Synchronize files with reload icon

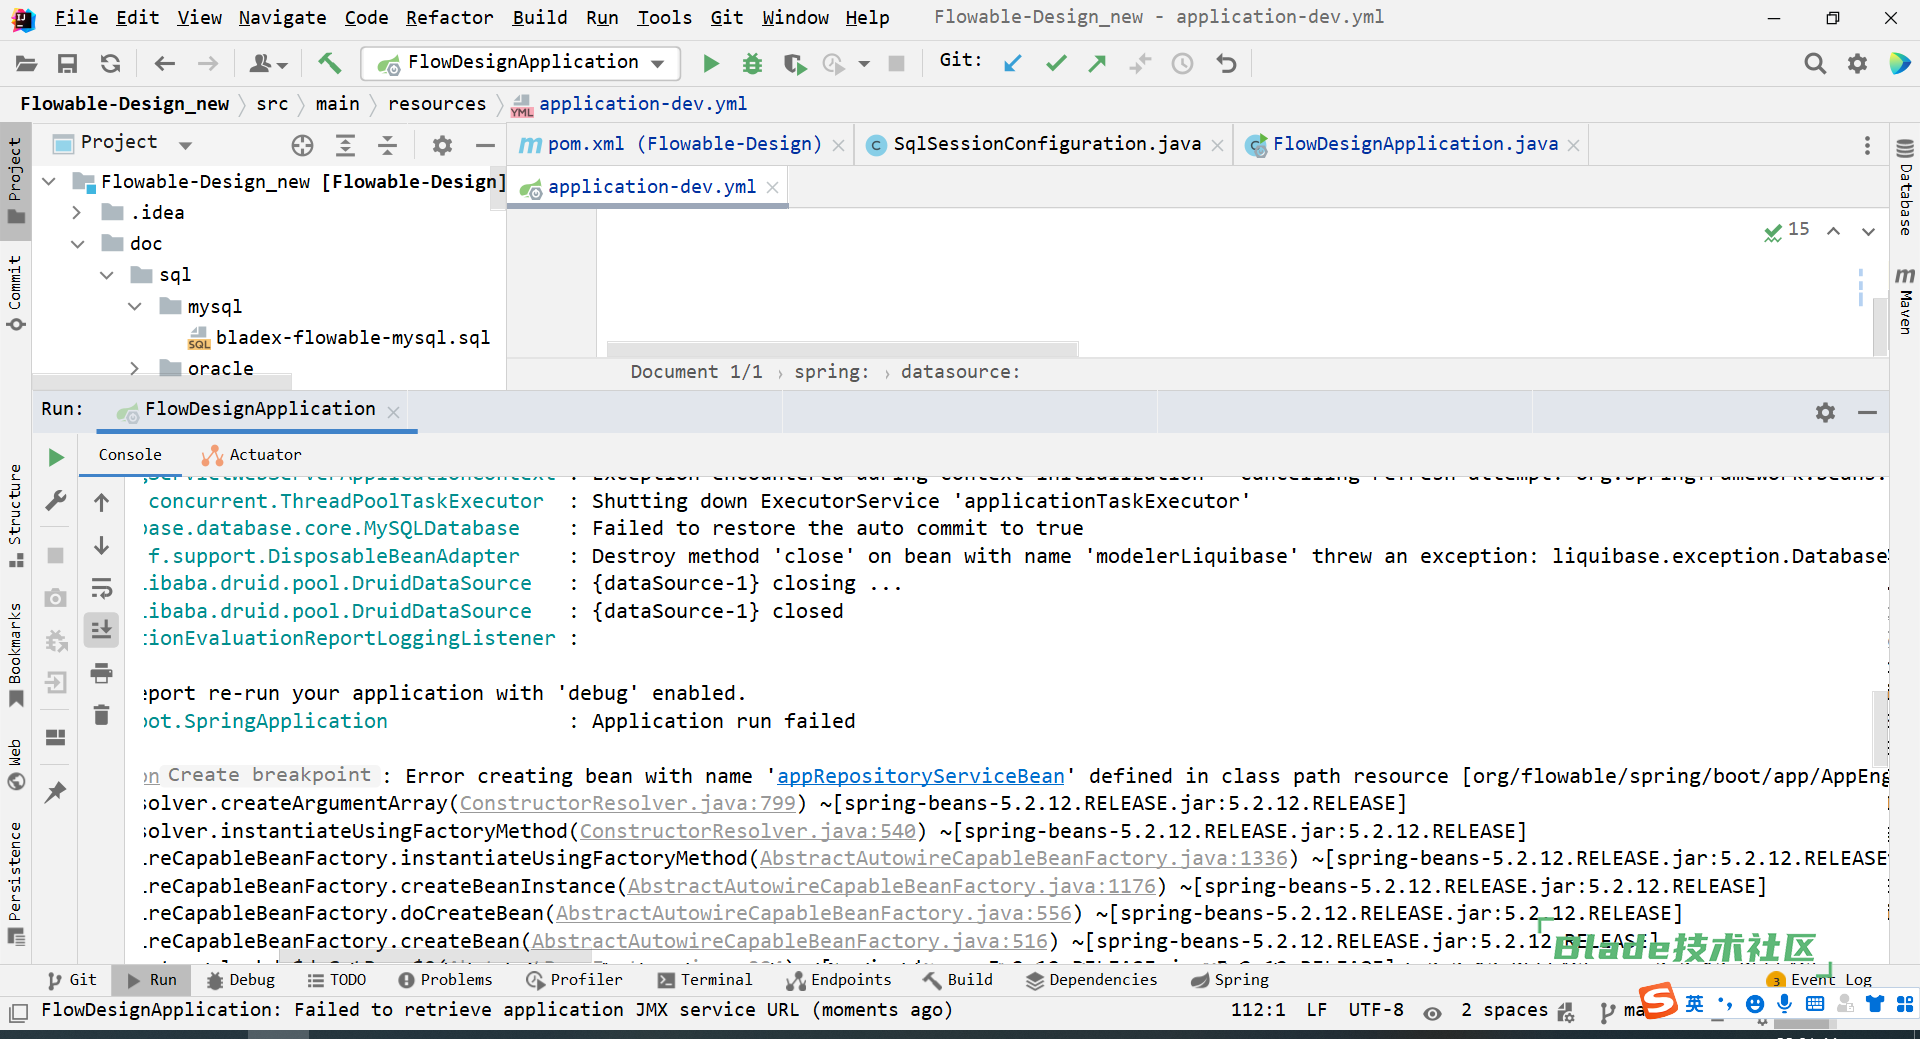(110, 63)
